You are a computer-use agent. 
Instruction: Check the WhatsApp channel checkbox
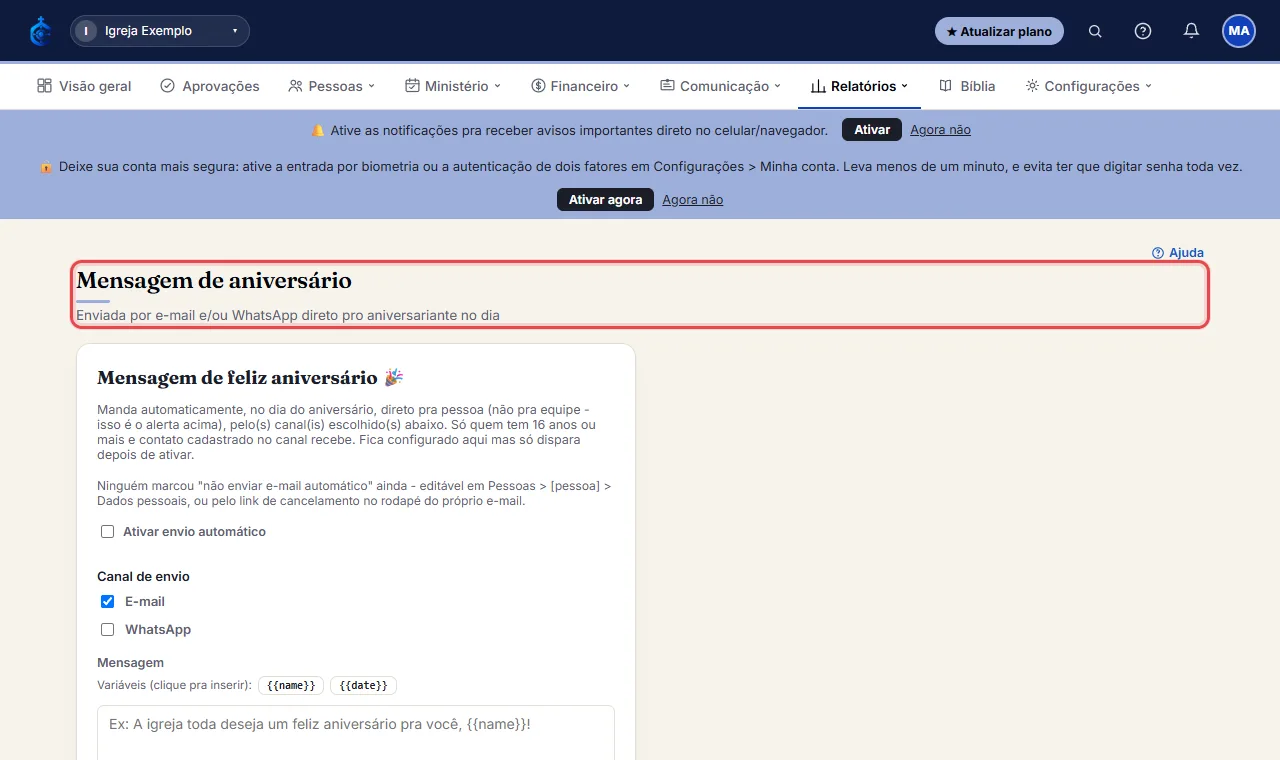[108, 630]
